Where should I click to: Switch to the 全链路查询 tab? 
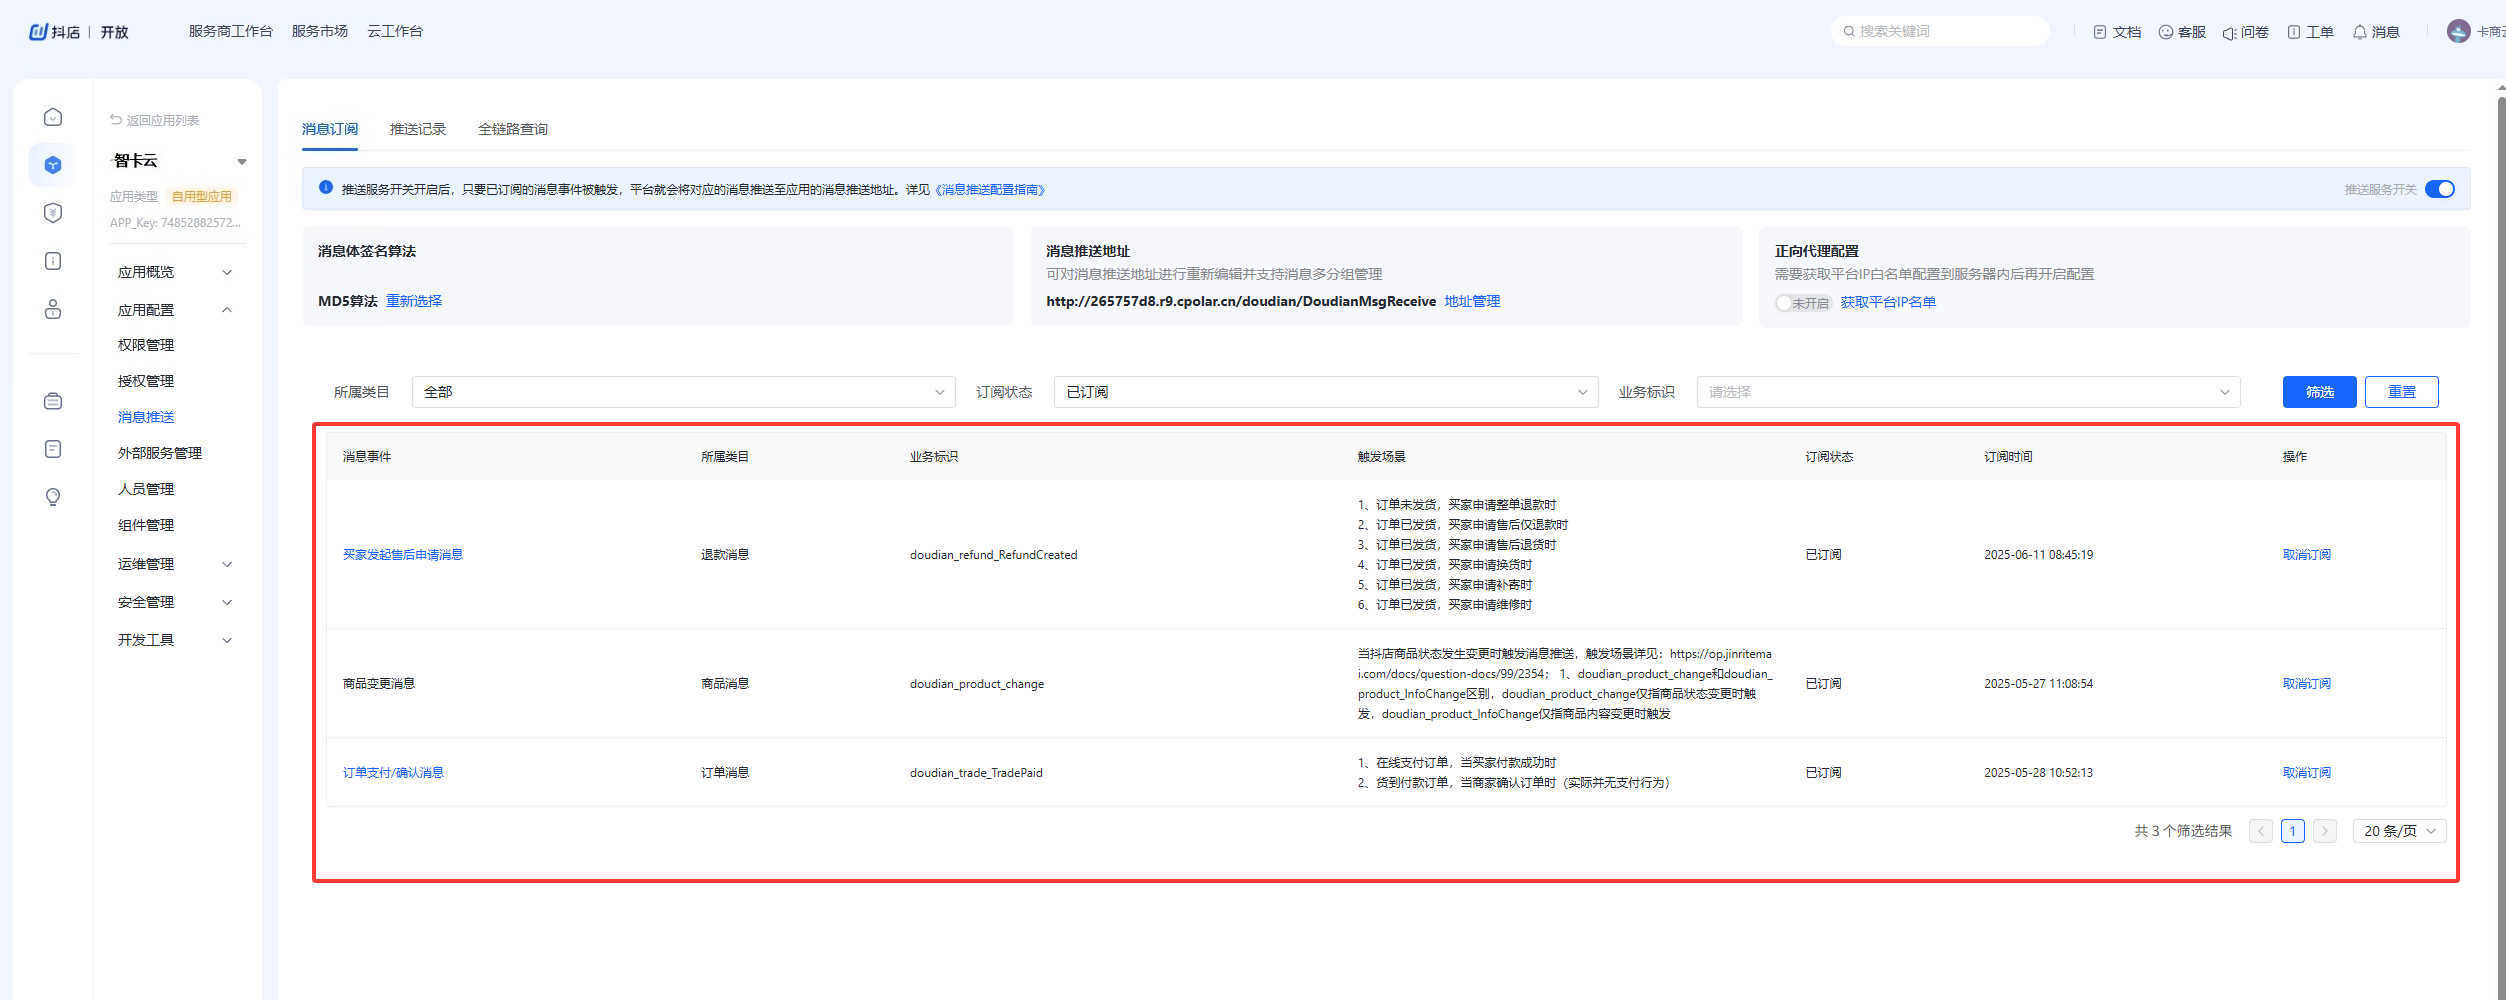point(512,129)
